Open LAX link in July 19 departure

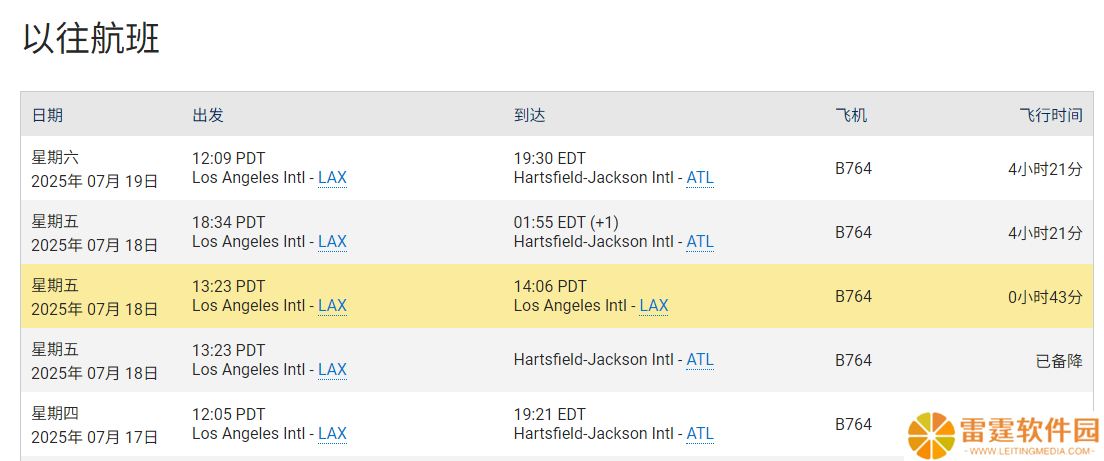(x=332, y=178)
